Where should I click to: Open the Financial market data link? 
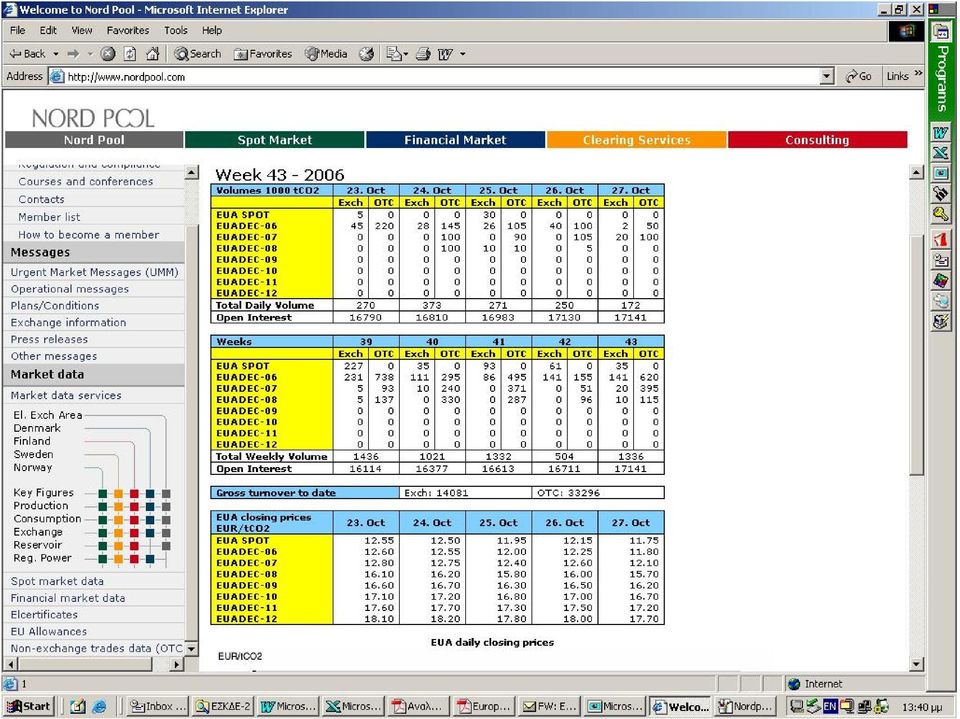point(68,598)
